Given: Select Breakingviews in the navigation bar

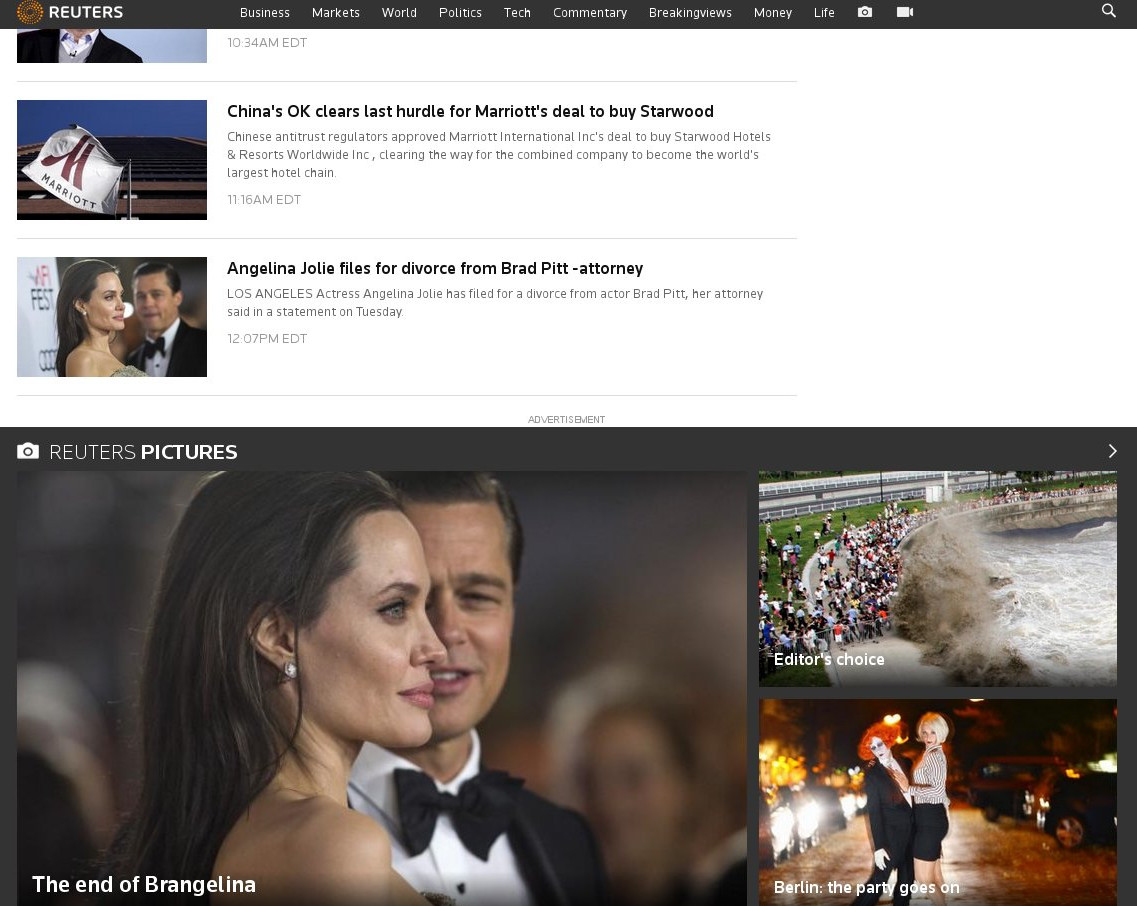Looking at the screenshot, I should 690,13.
